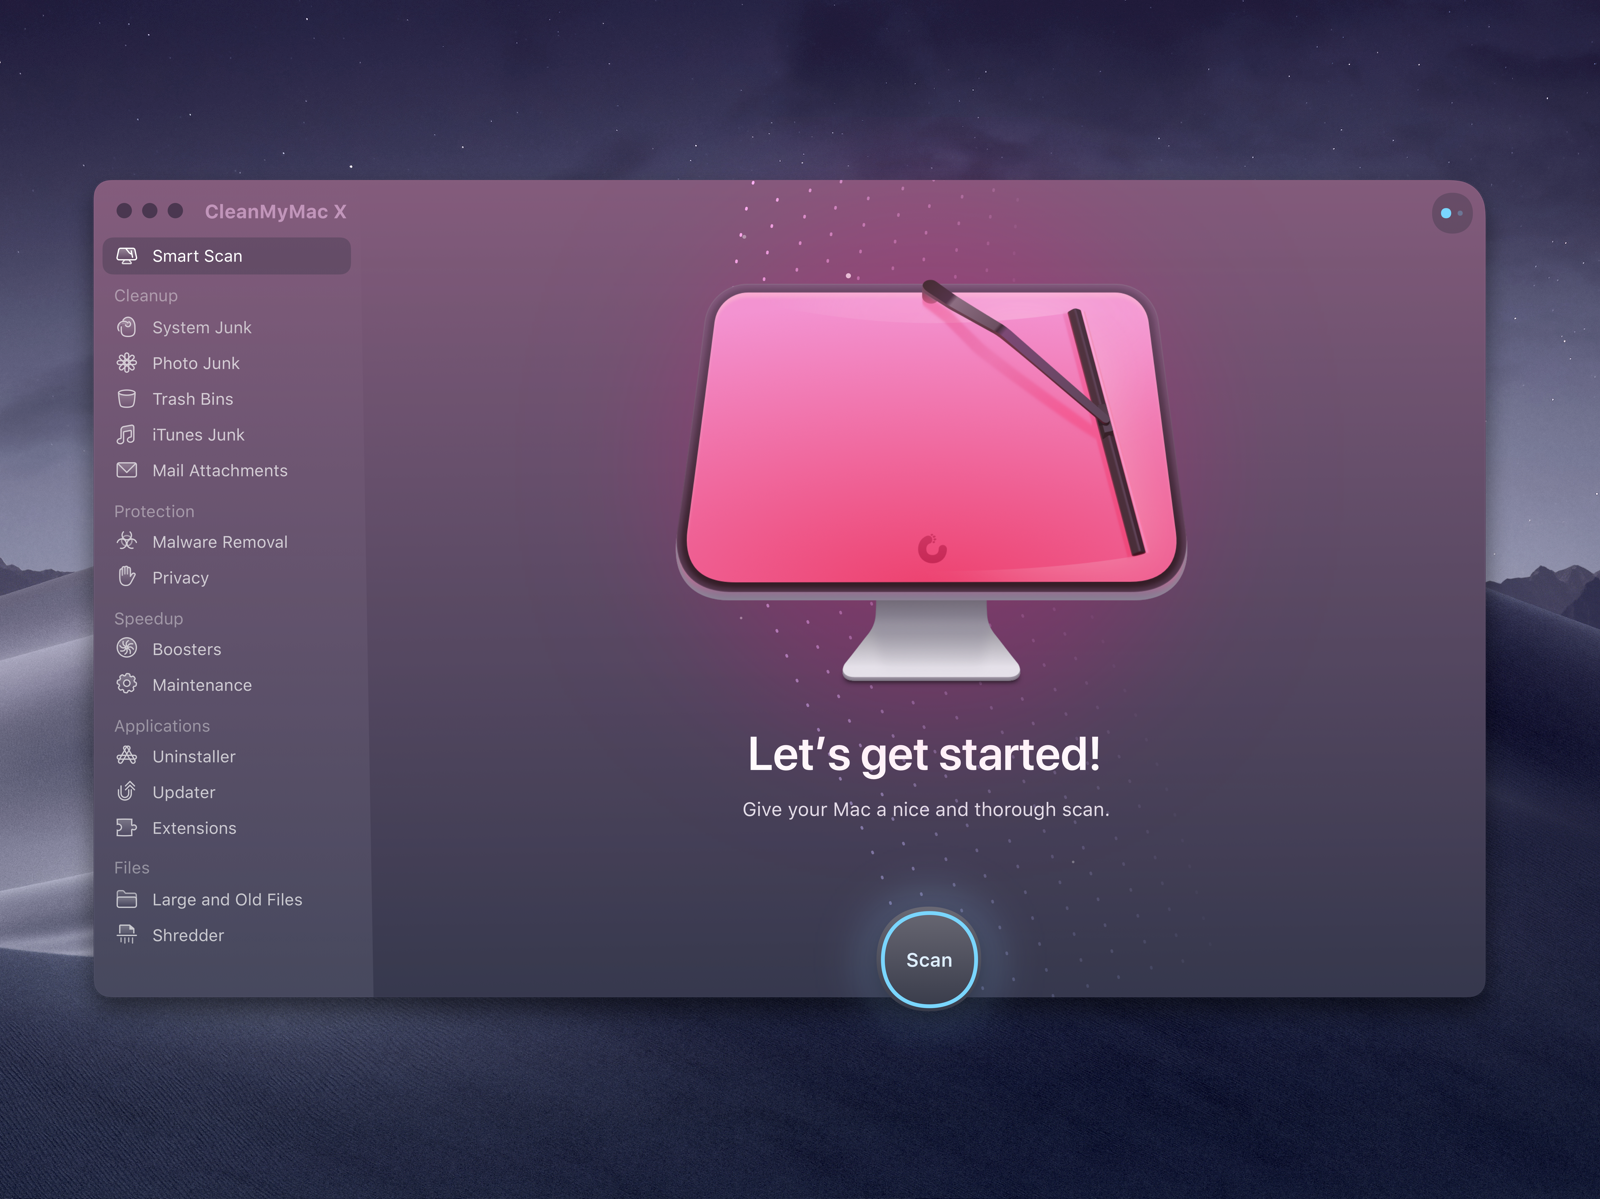1600x1200 pixels.
Task: Click the Extensions puzzle icon
Action: pos(127,828)
